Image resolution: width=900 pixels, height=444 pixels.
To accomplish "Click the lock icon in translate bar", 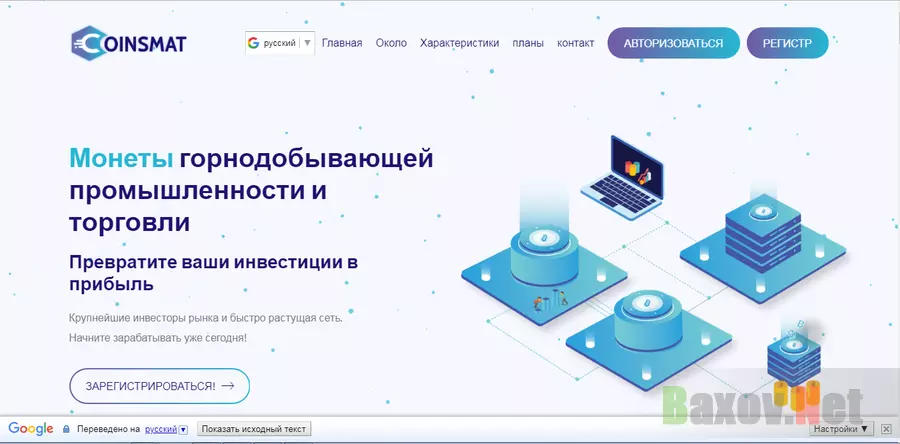I will tap(66, 429).
